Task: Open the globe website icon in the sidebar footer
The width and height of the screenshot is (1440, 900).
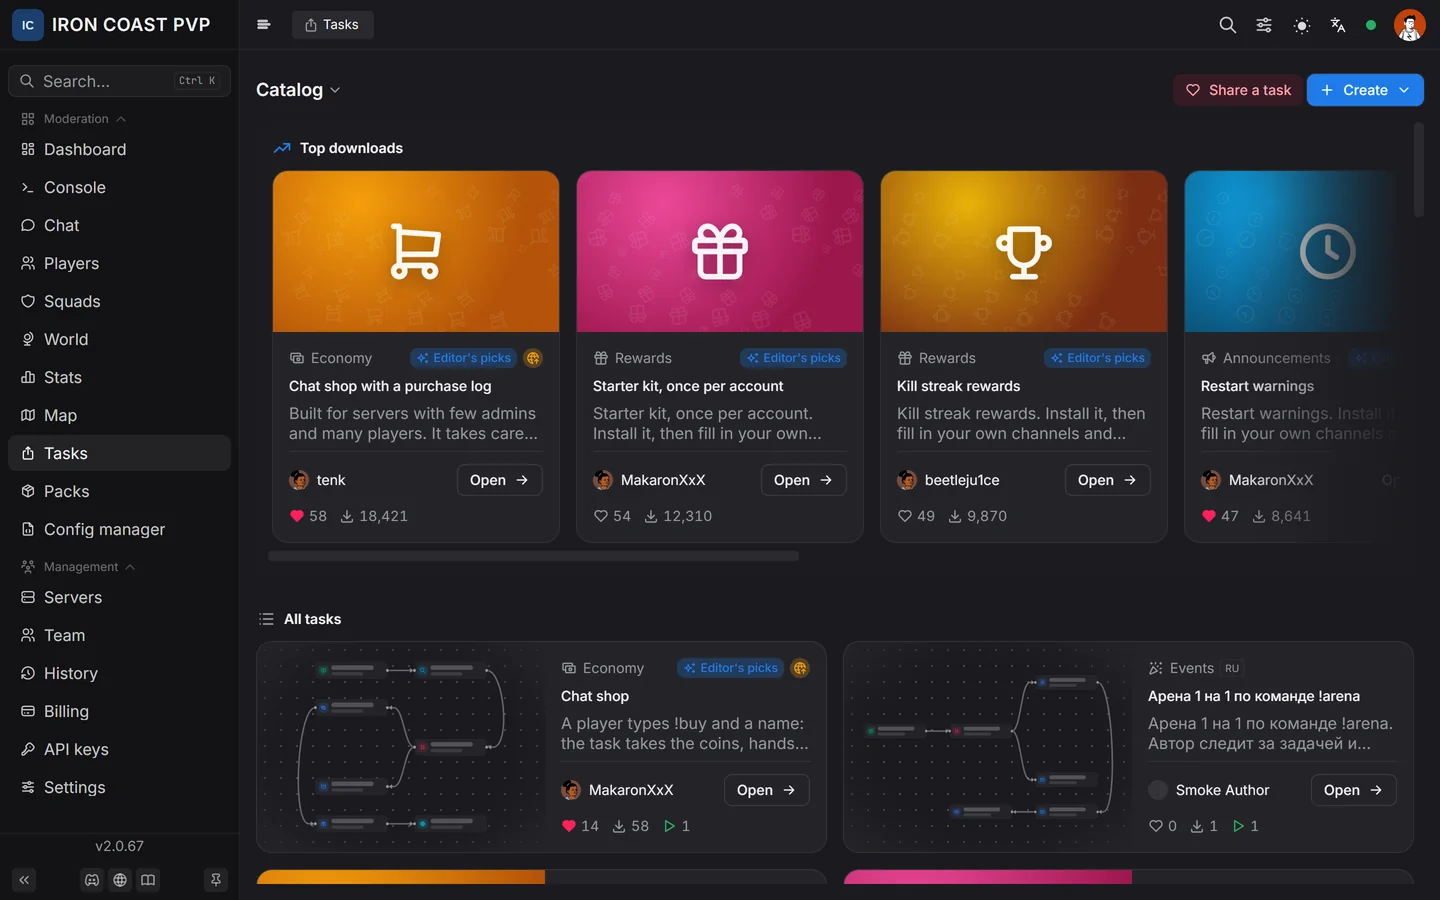Action: (120, 880)
